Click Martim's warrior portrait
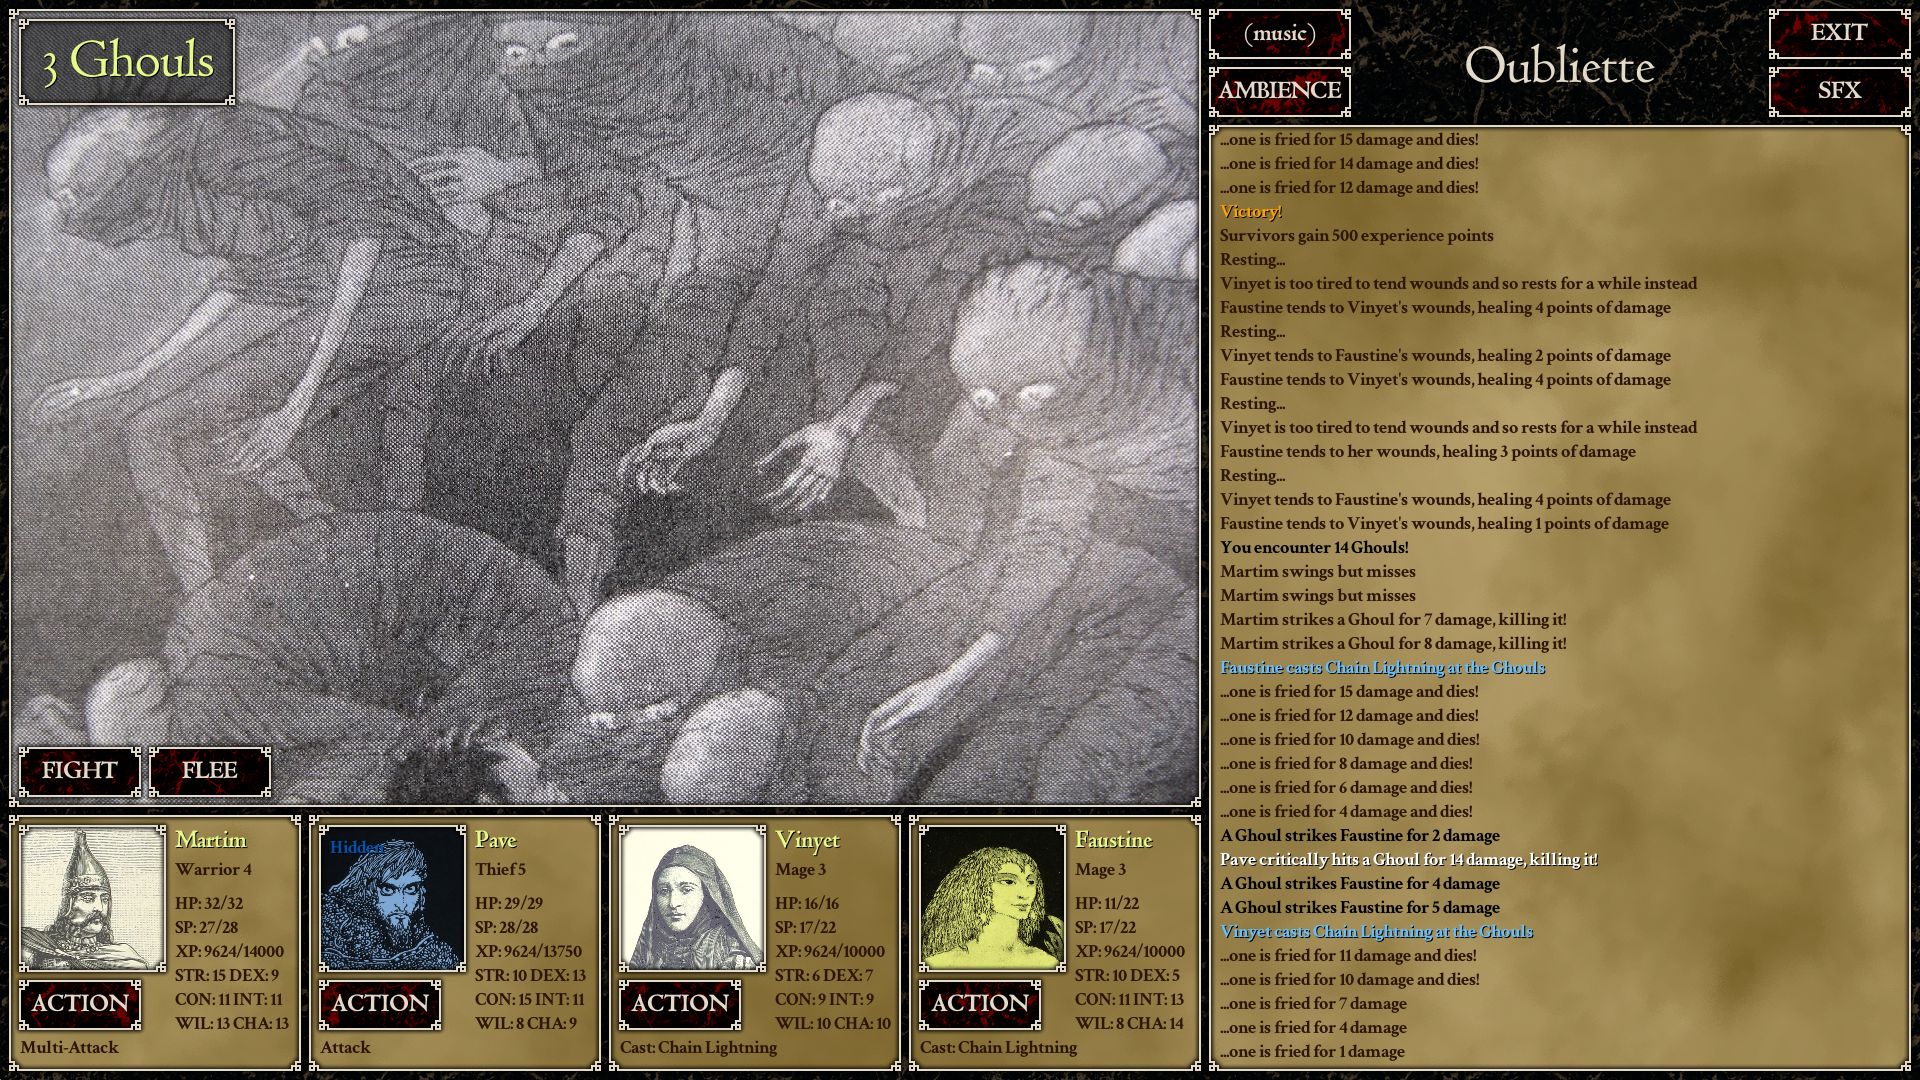Screen dimensions: 1920x1080 [92, 898]
